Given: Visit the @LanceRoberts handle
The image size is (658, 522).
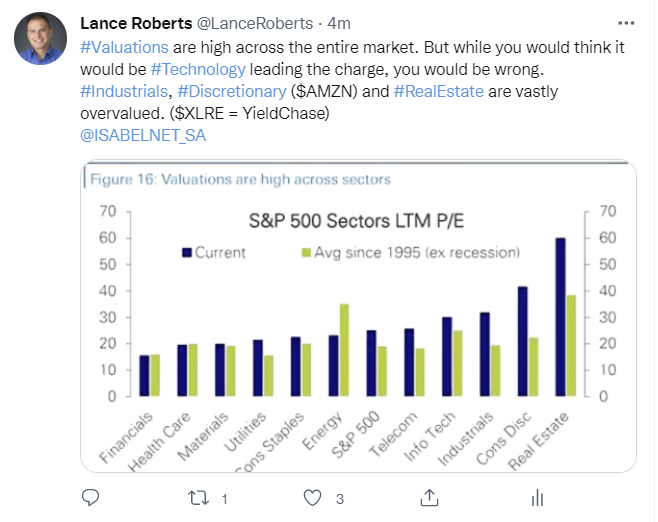Looking at the screenshot, I should (255, 23).
